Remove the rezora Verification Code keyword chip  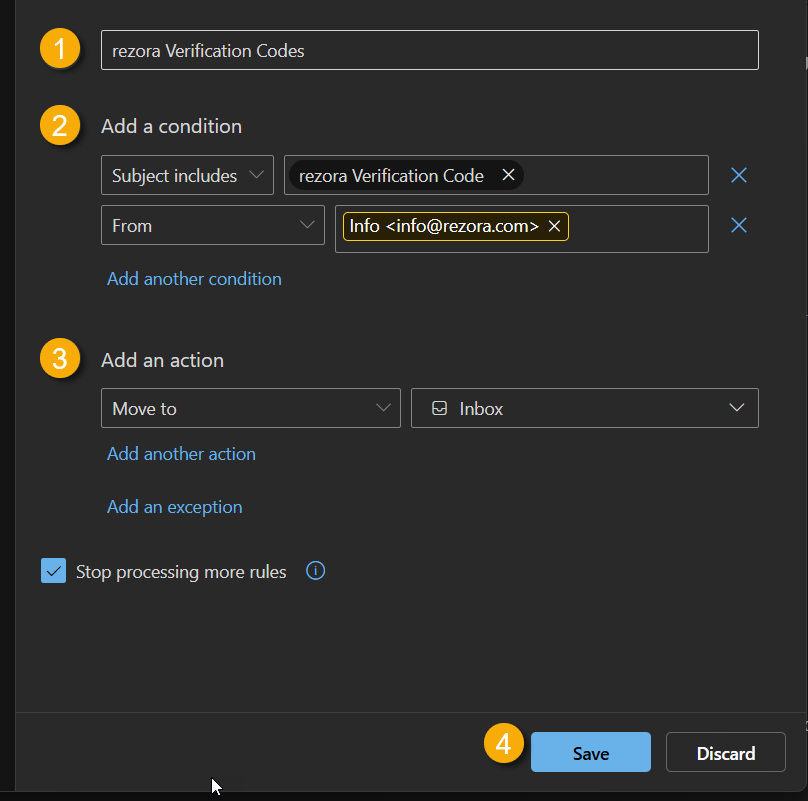click(x=508, y=175)
